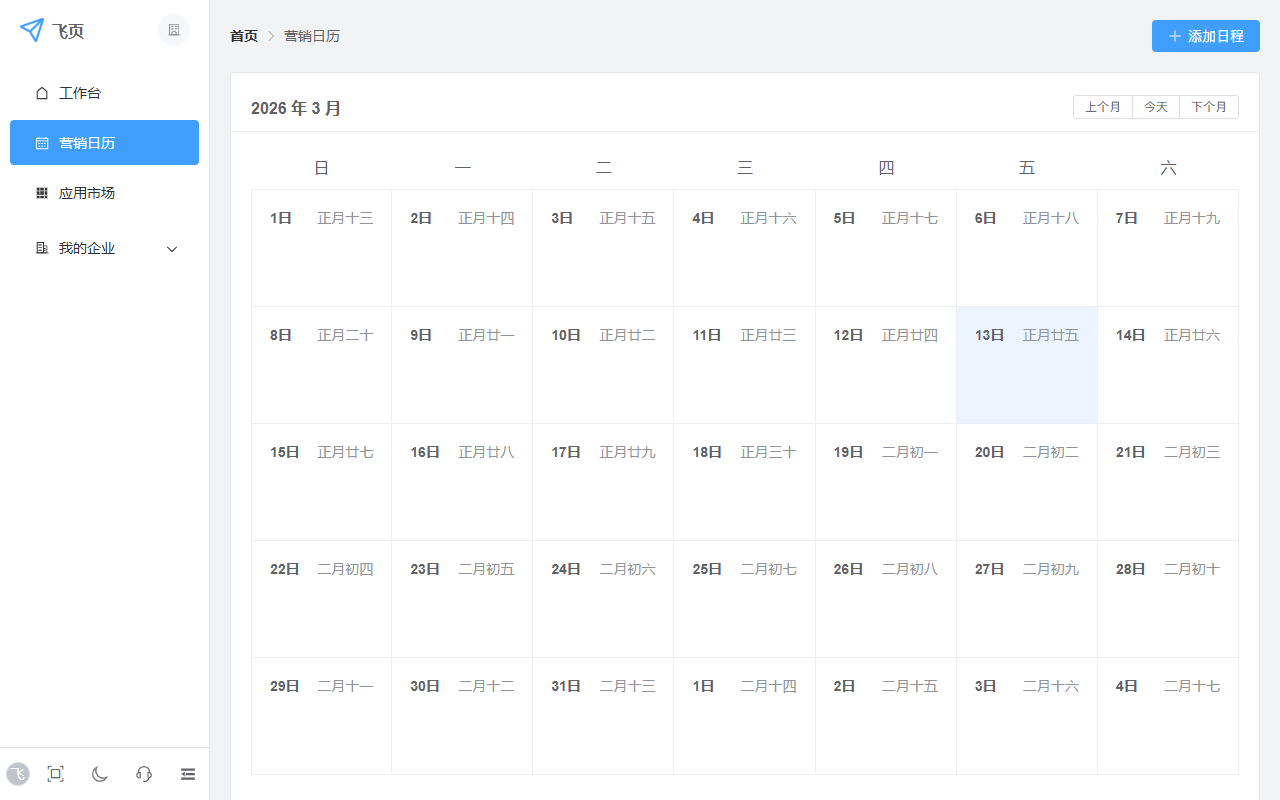1280x800 pixels.
Task: Click the 1日 正月十三 calendar cell
Action: [x=321, y=248]
